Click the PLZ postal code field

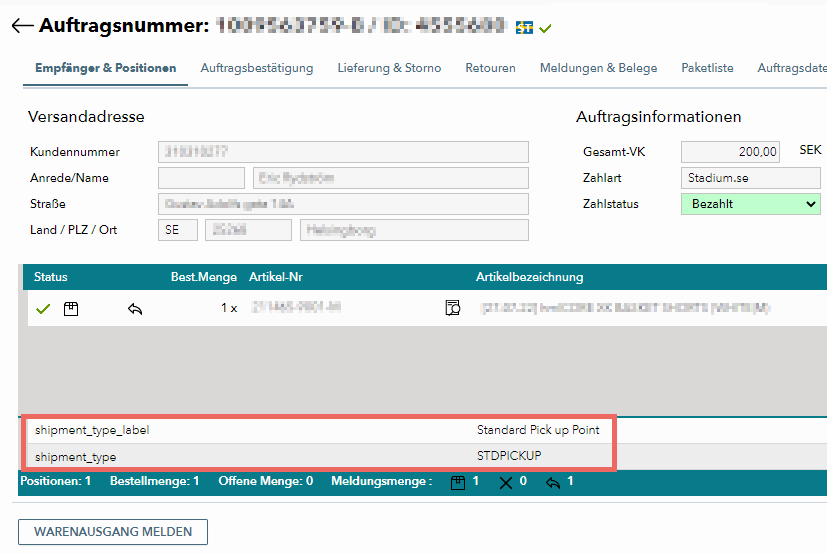(248, 230)
